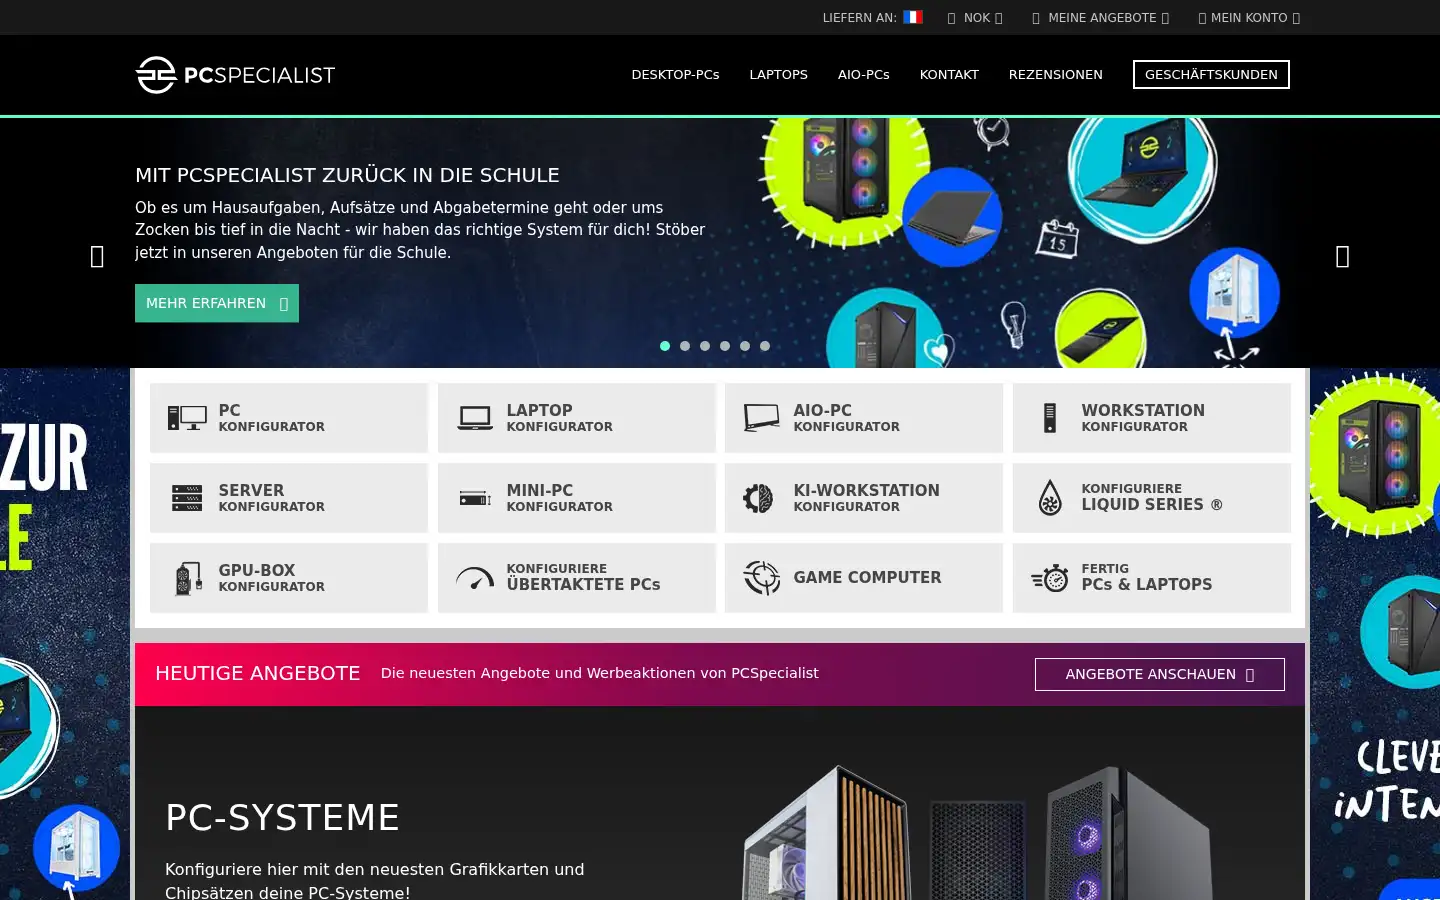The width and height of the screenshot is (1440, 900).
Task: Click the Liefern An label
Action: point(859,18)
